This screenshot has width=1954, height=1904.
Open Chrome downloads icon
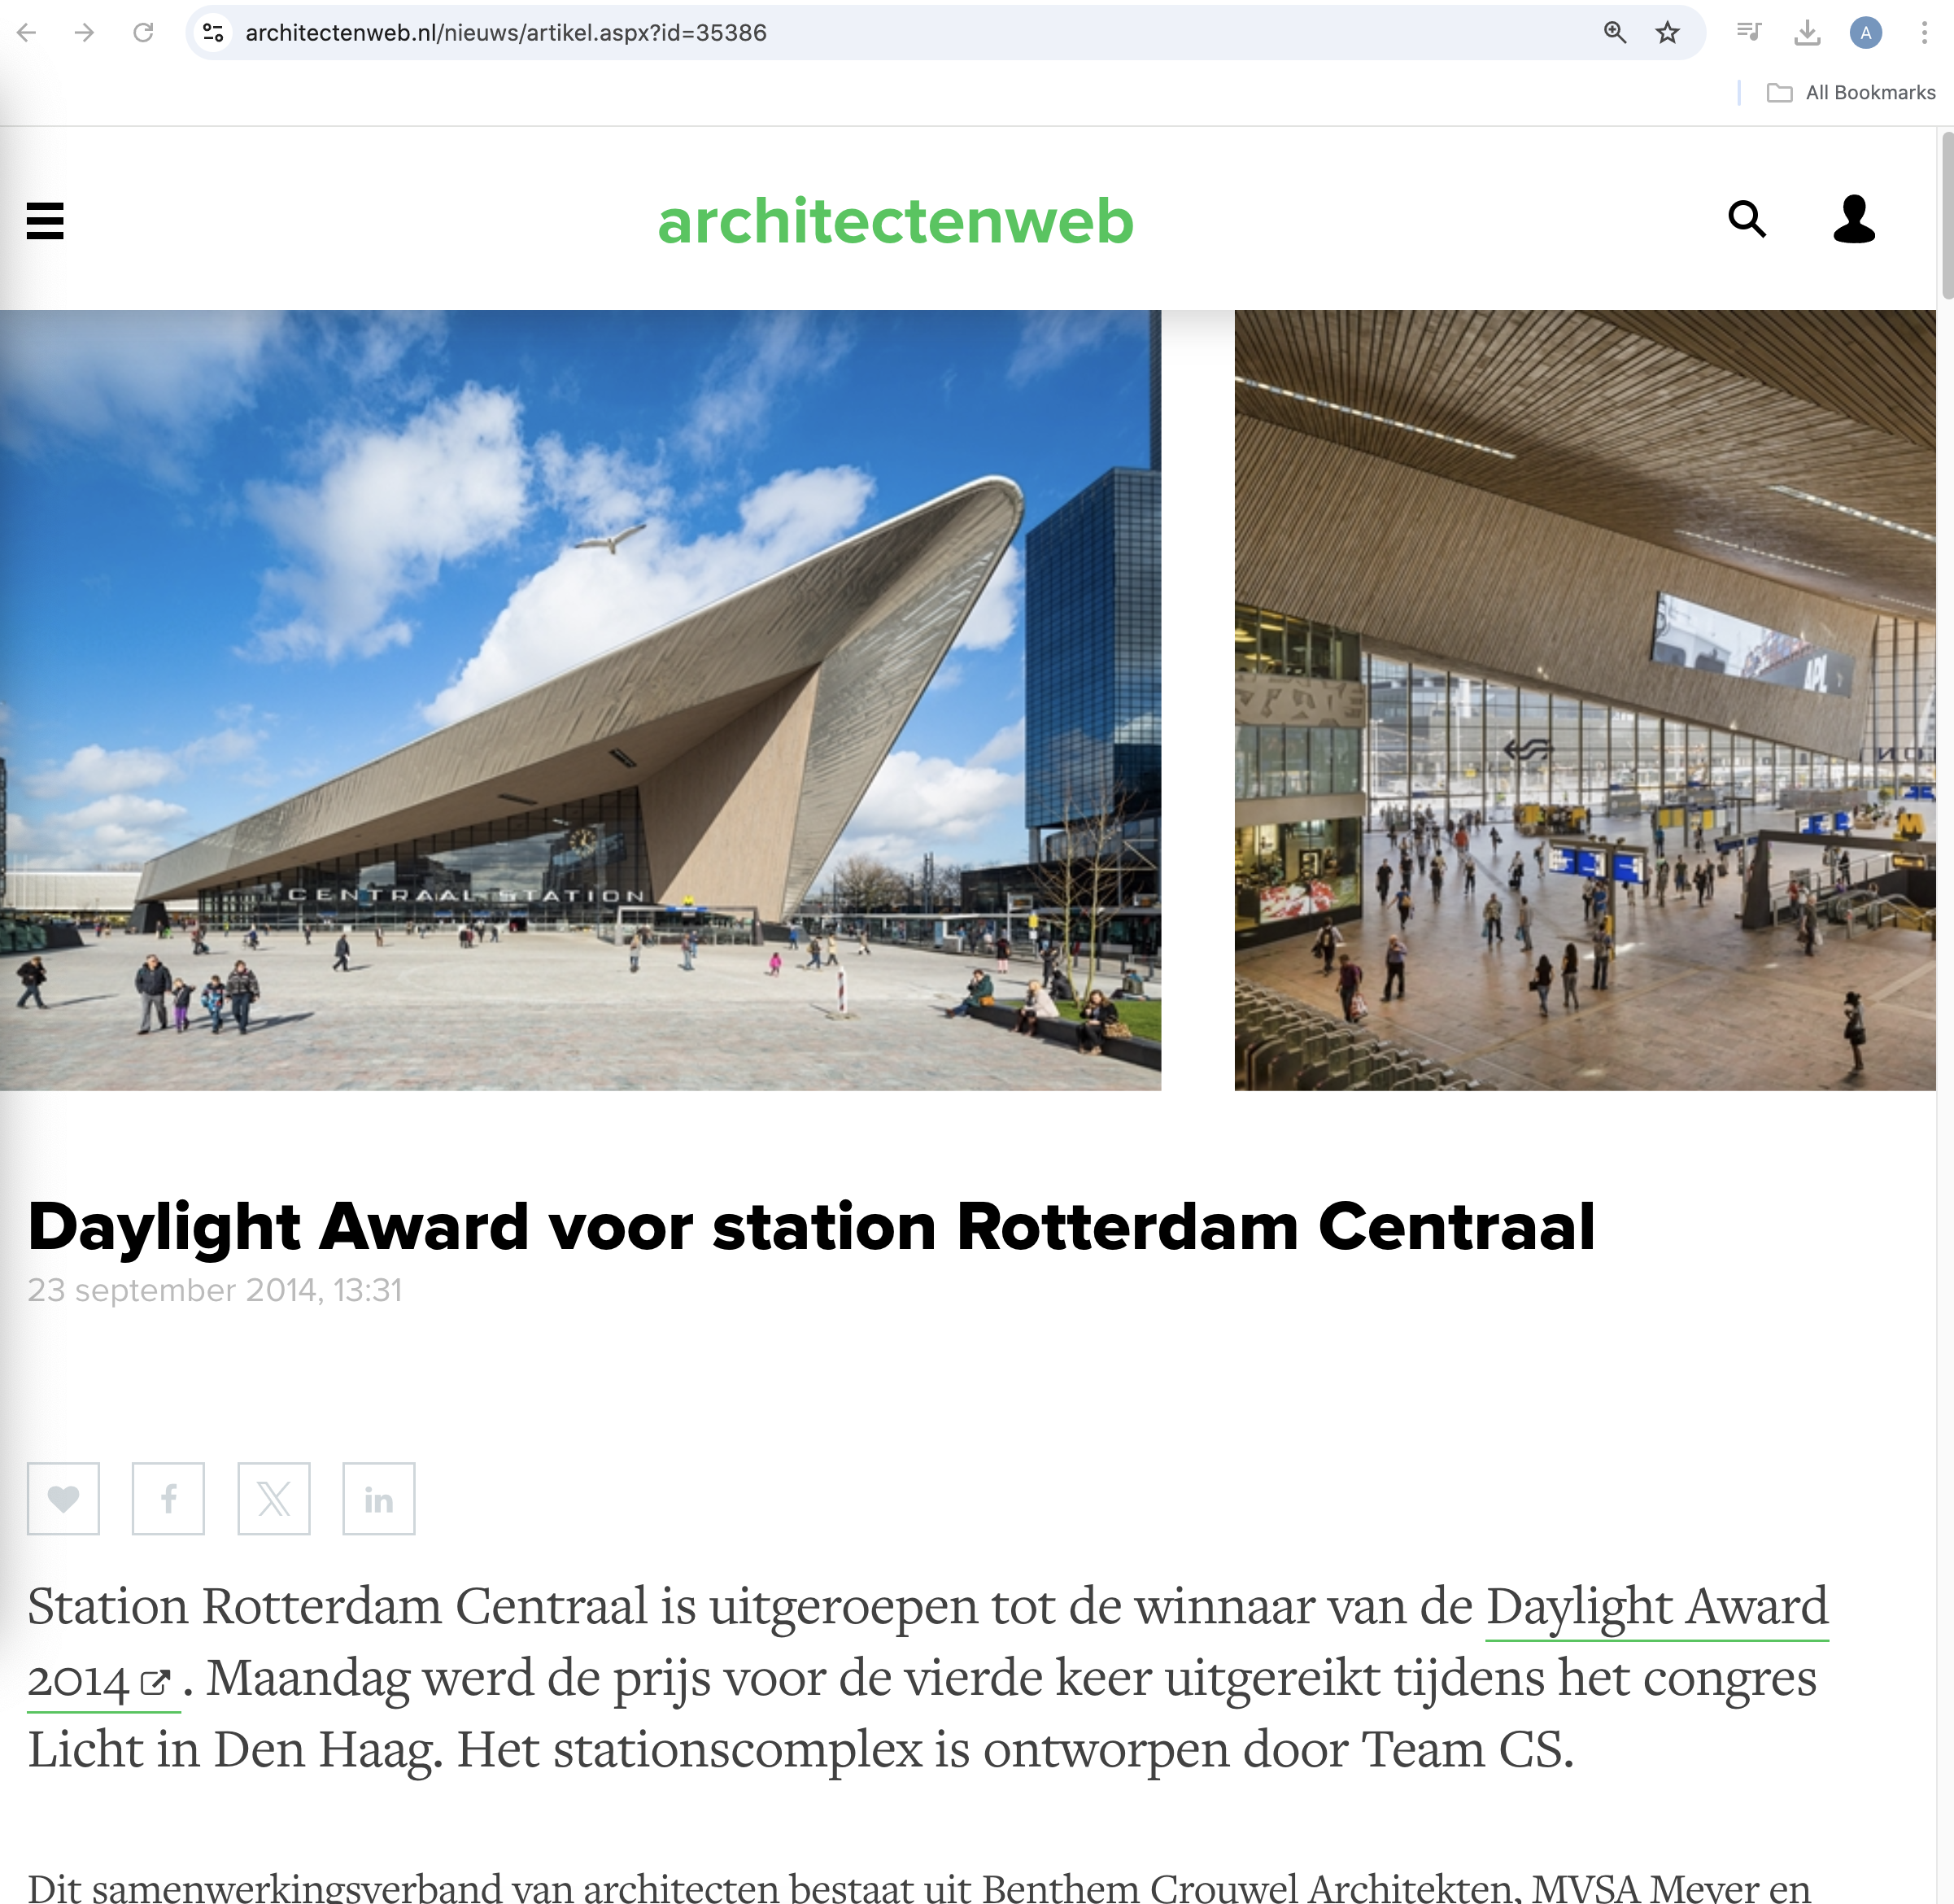click(x=1807, y=33)
